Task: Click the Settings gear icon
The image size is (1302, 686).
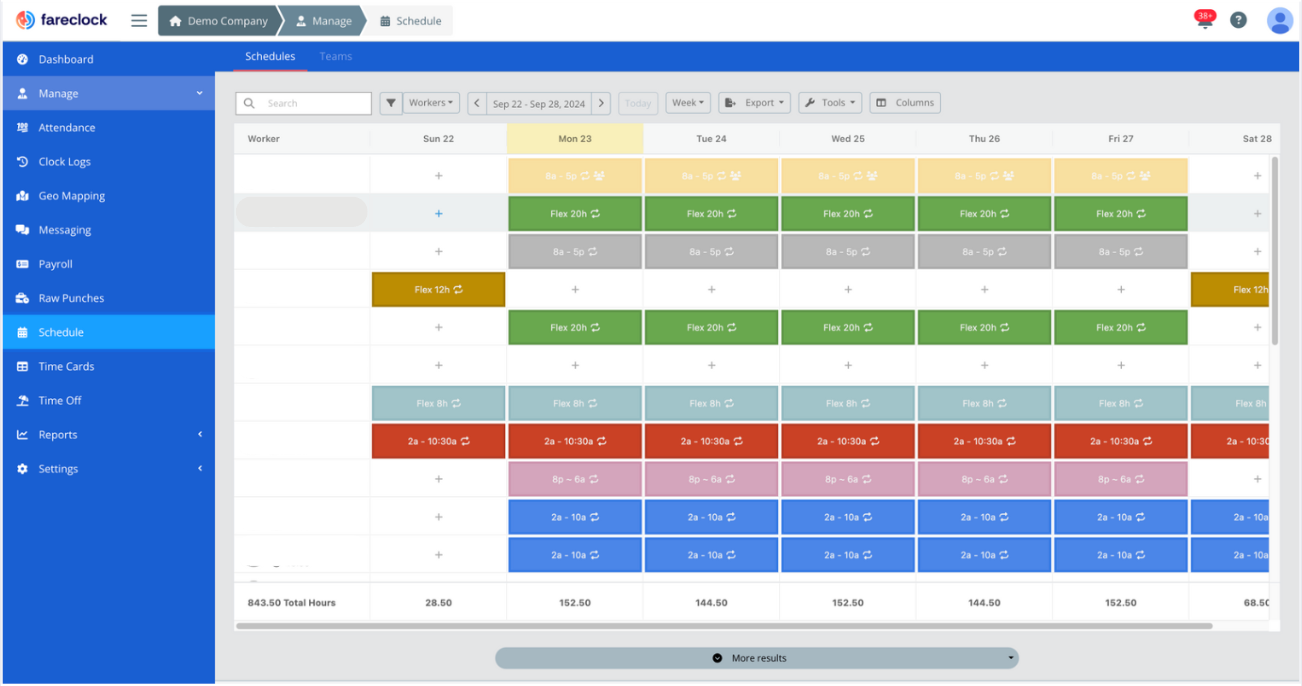Action: point(22,469)
